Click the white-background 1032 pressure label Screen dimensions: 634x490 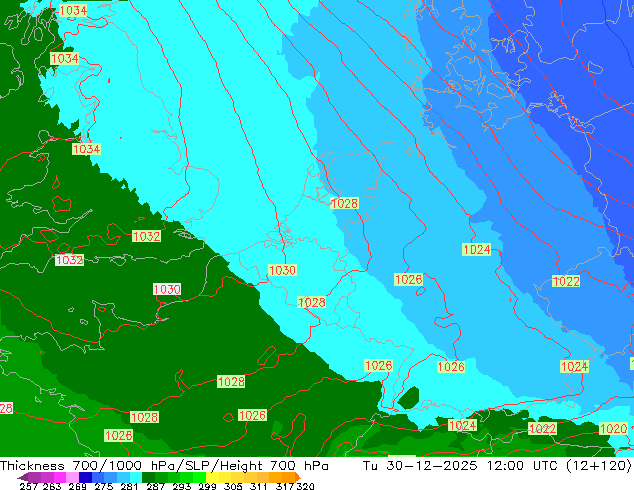[70, 260]
